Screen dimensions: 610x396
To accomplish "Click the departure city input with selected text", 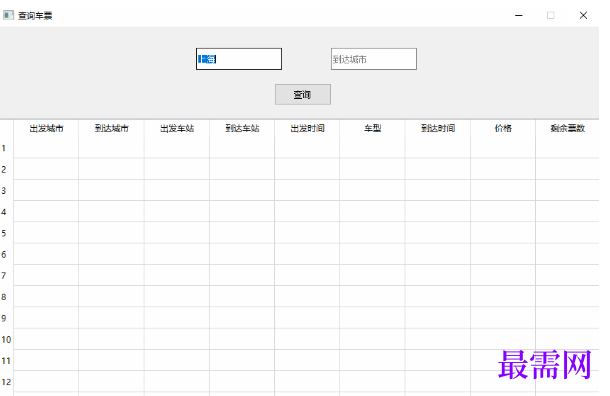I will (238, 59).
